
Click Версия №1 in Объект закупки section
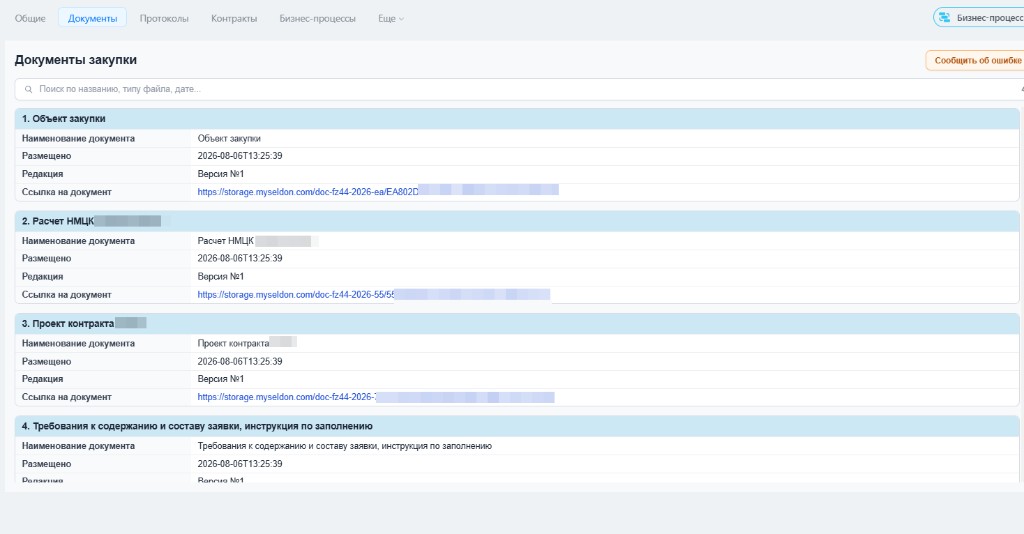tap(221, 174)
